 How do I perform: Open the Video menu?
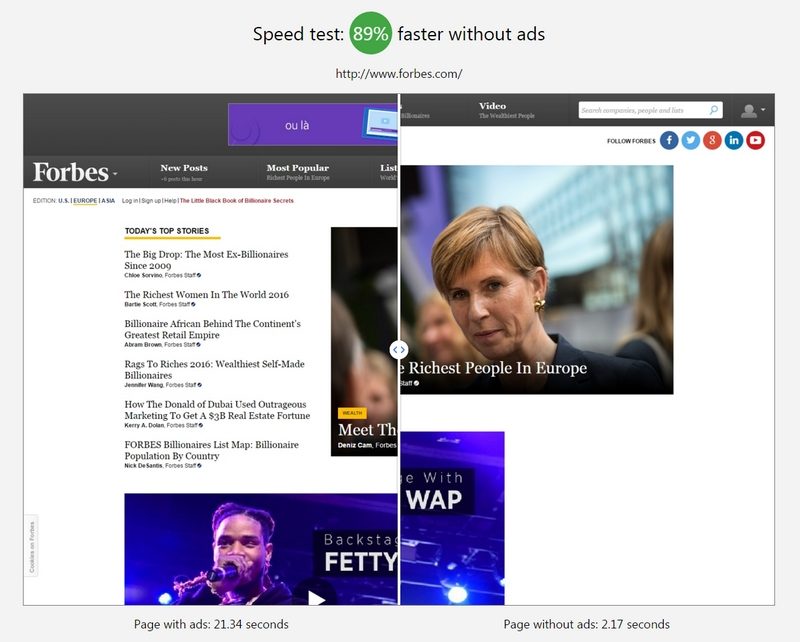(x=506, y=110)
